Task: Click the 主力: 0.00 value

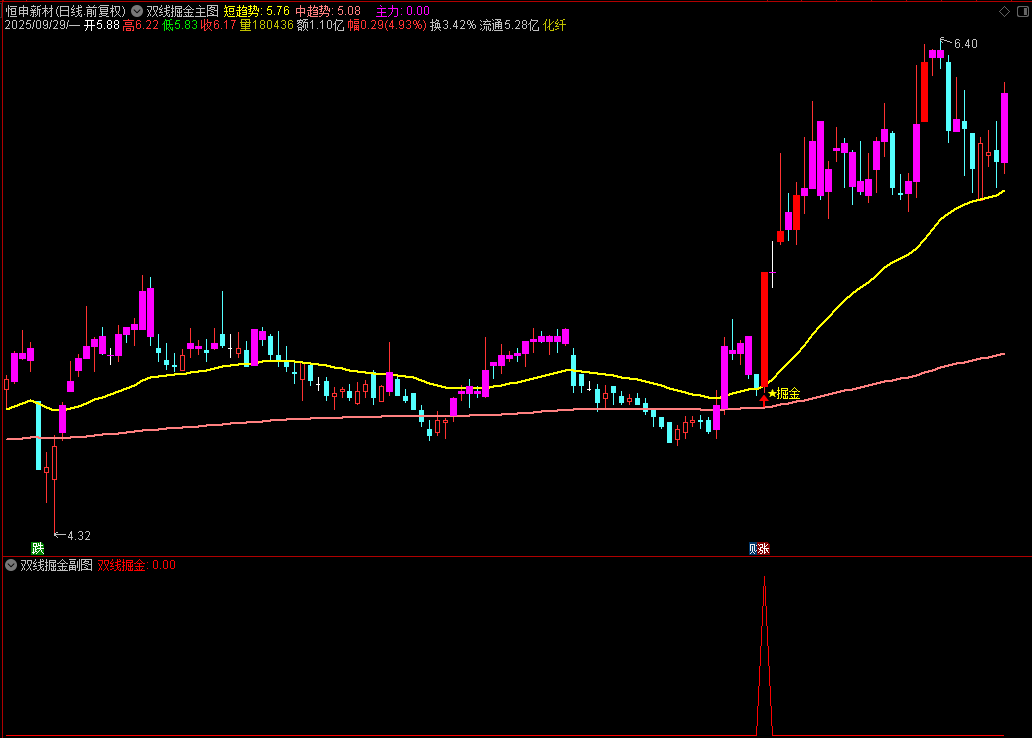Action: (402, 11)
